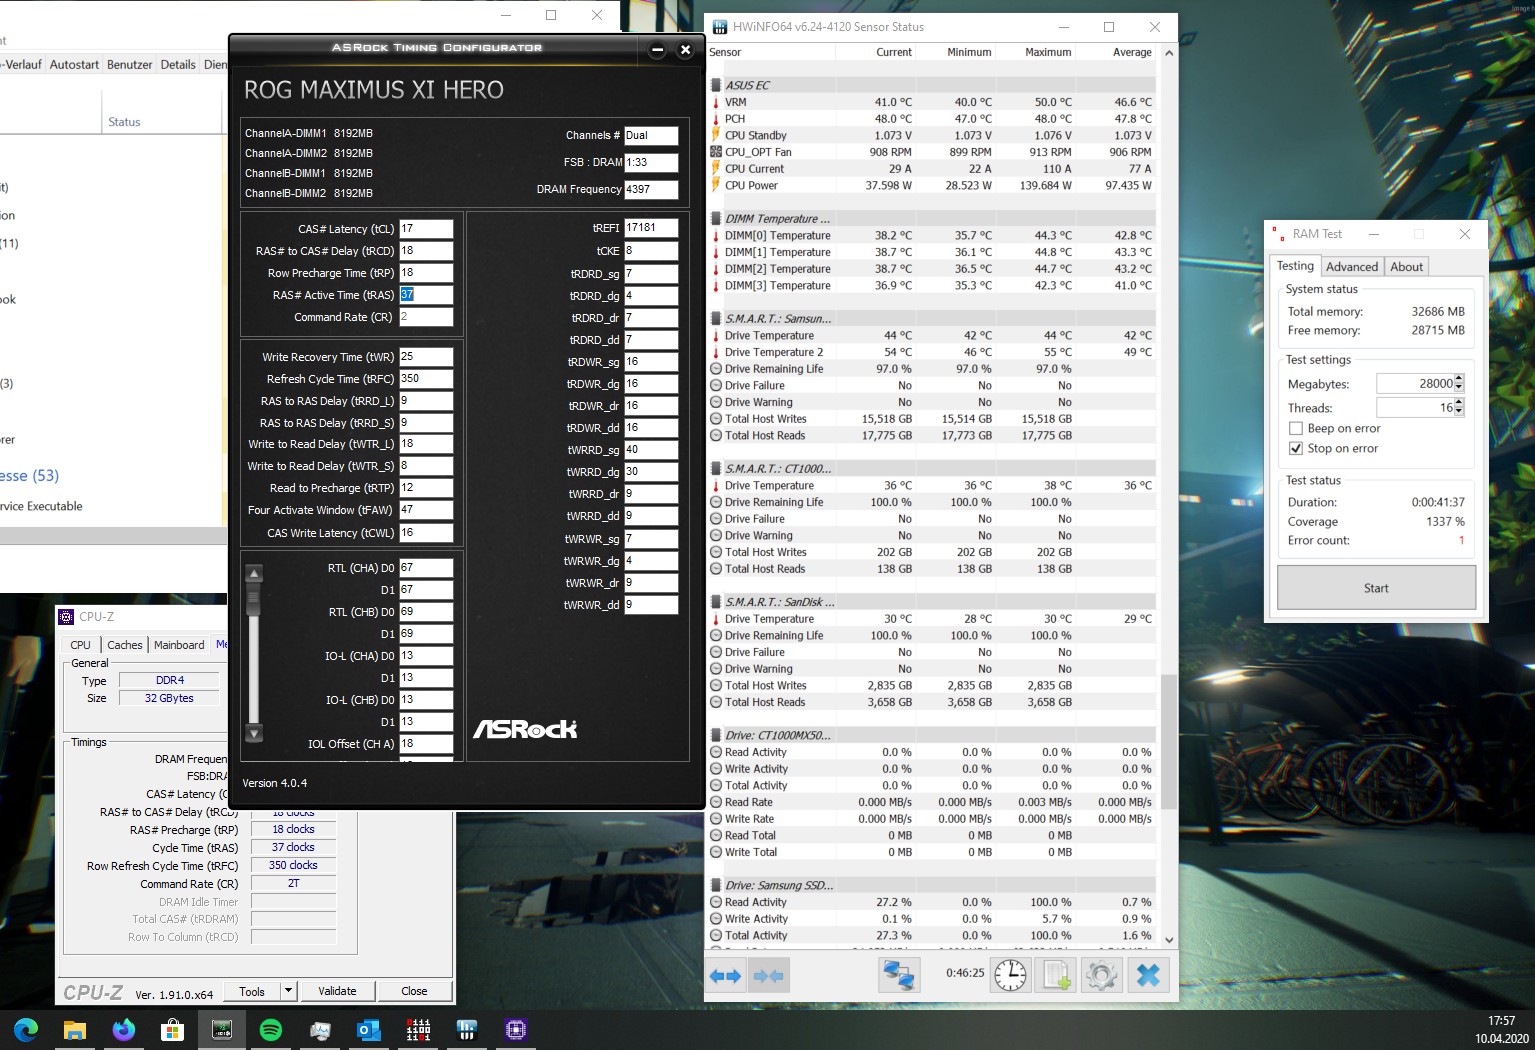Start HWiNFO logging file icon
Screen dimensions: 1535x1050
point(1056,975)
